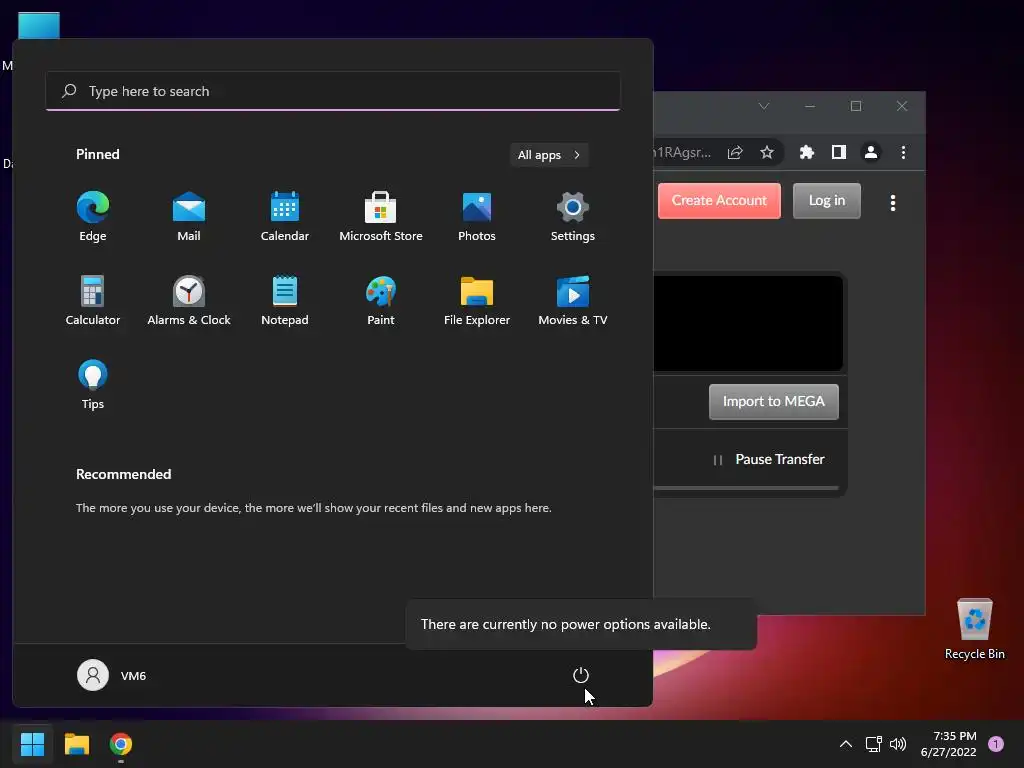This screenshot has height=768, width=1024.
Task: Click the black file preview thumbnail
Action: point(748,323)
